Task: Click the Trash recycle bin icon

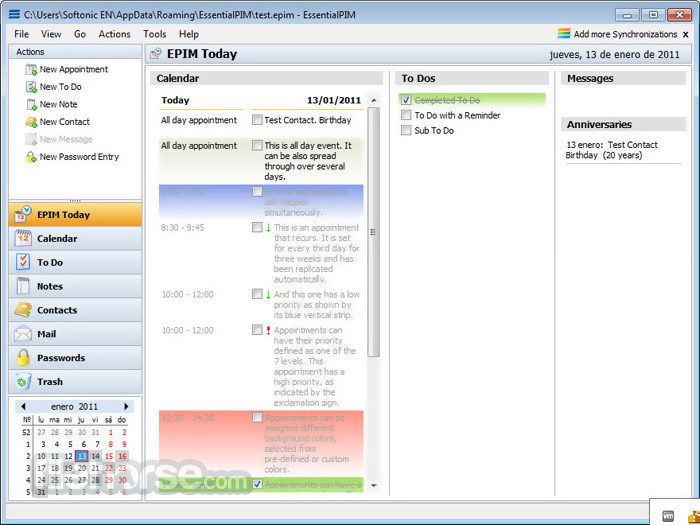Action: [x=23, y=382]
